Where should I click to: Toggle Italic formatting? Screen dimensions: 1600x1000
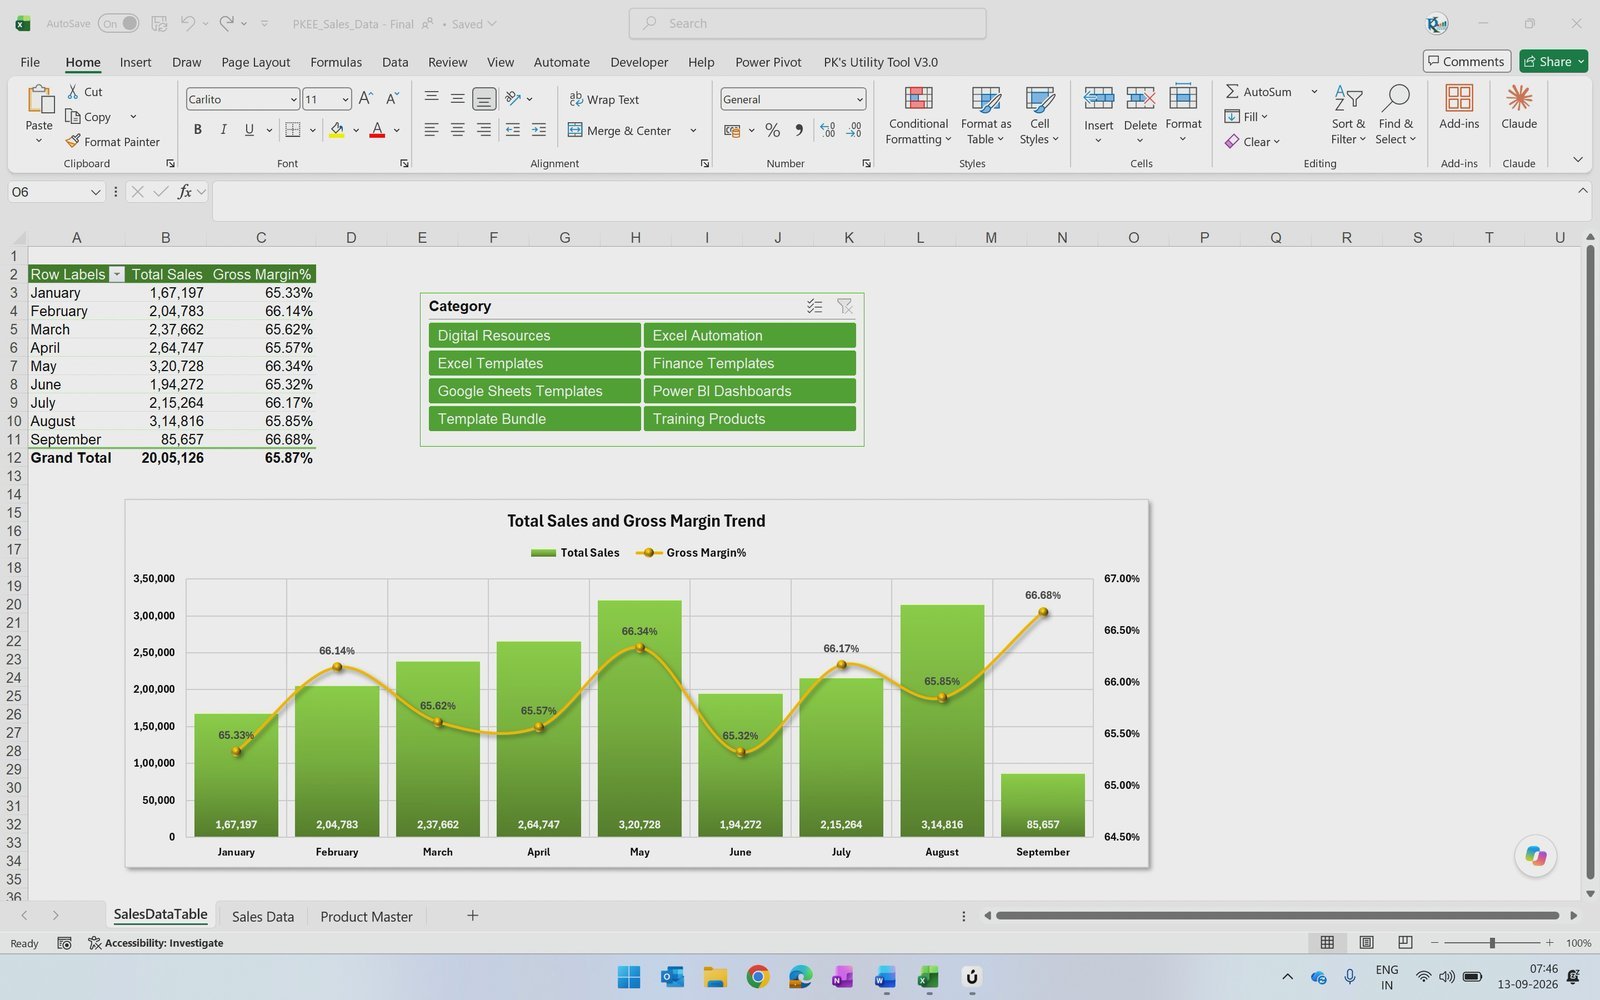[x=223, y=130]
